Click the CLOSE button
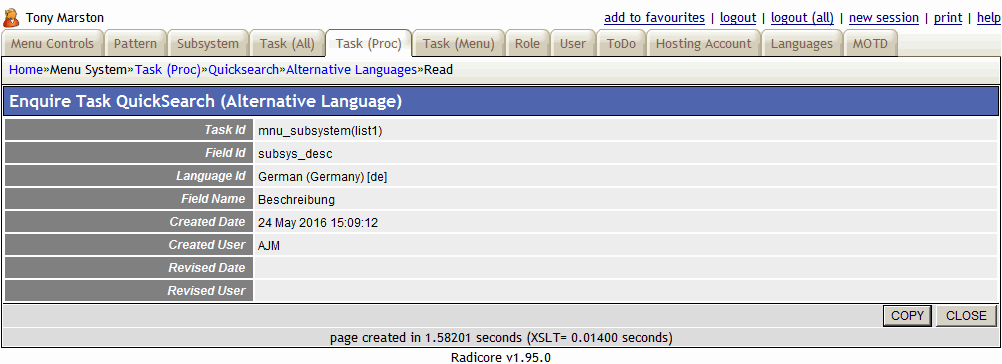Image resolution: width=1002 pixels, height=364 pixels. coord(966,315)
